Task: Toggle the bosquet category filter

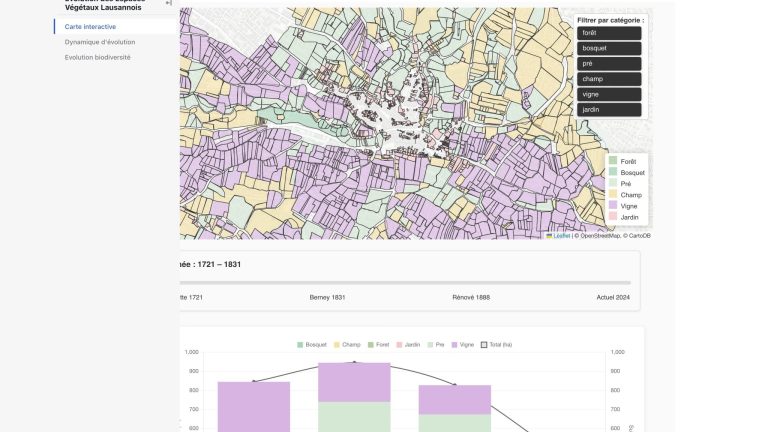Action: point(608,48)
